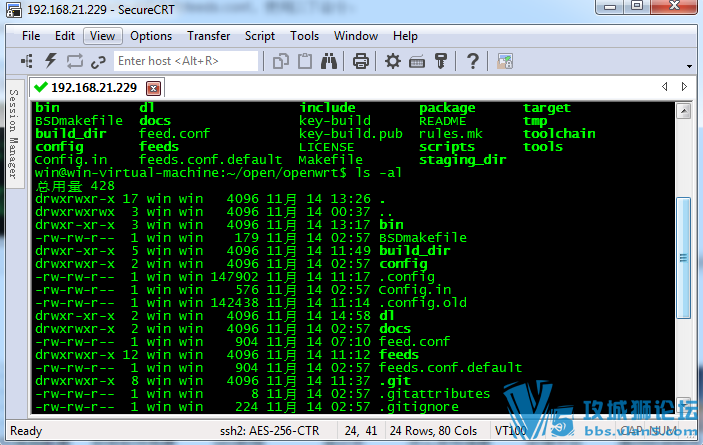This screenshot has width=703, height=445.
Task: Click the Connect session manager icon
Action: click(27, 61)
